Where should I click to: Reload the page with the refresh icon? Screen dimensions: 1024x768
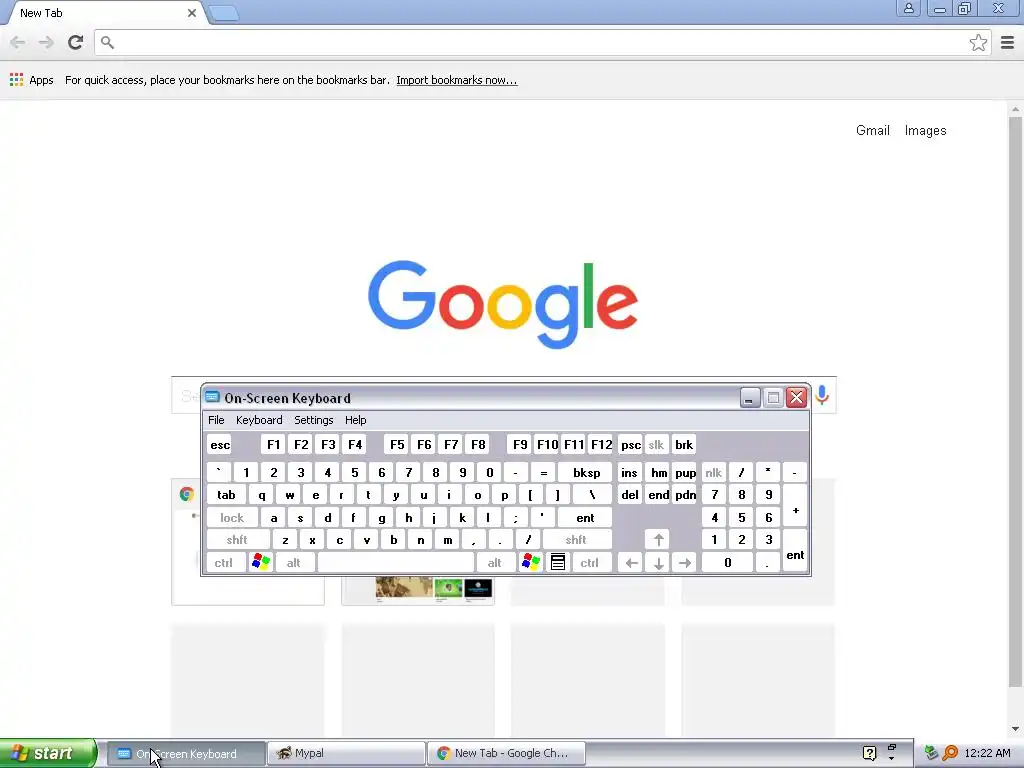(x=75, y=42)
